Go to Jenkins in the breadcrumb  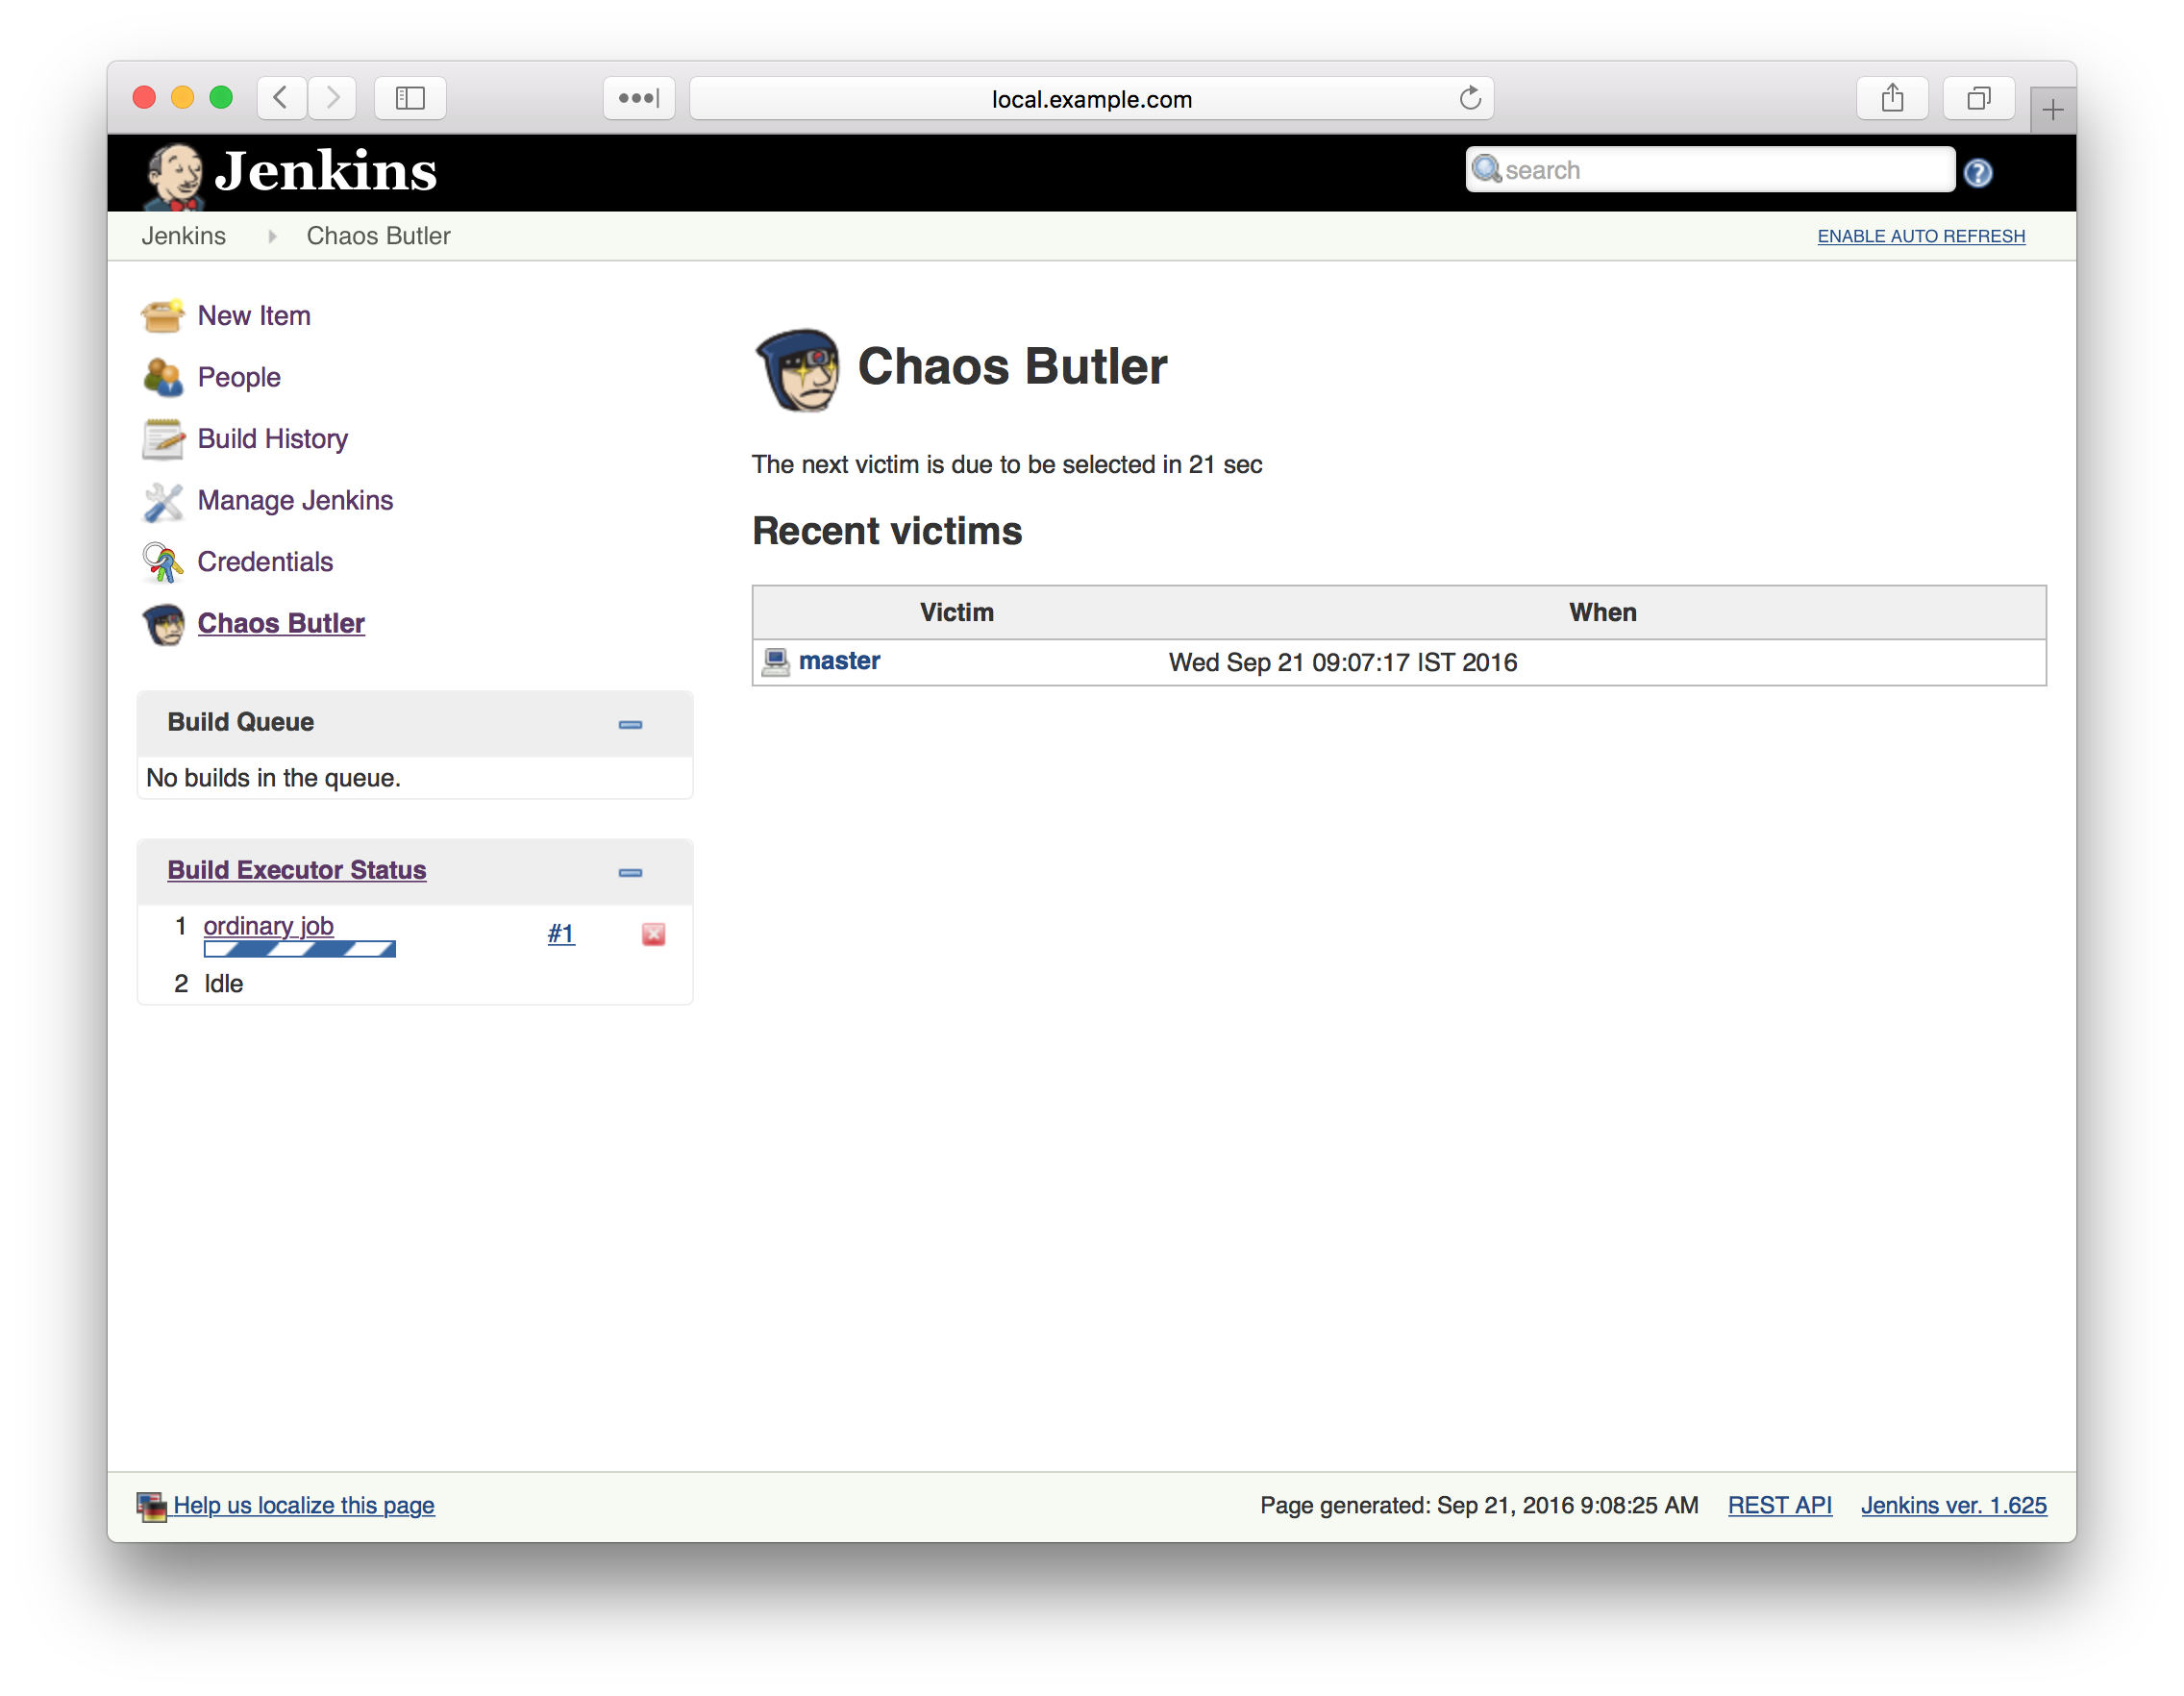pos(183,236)
